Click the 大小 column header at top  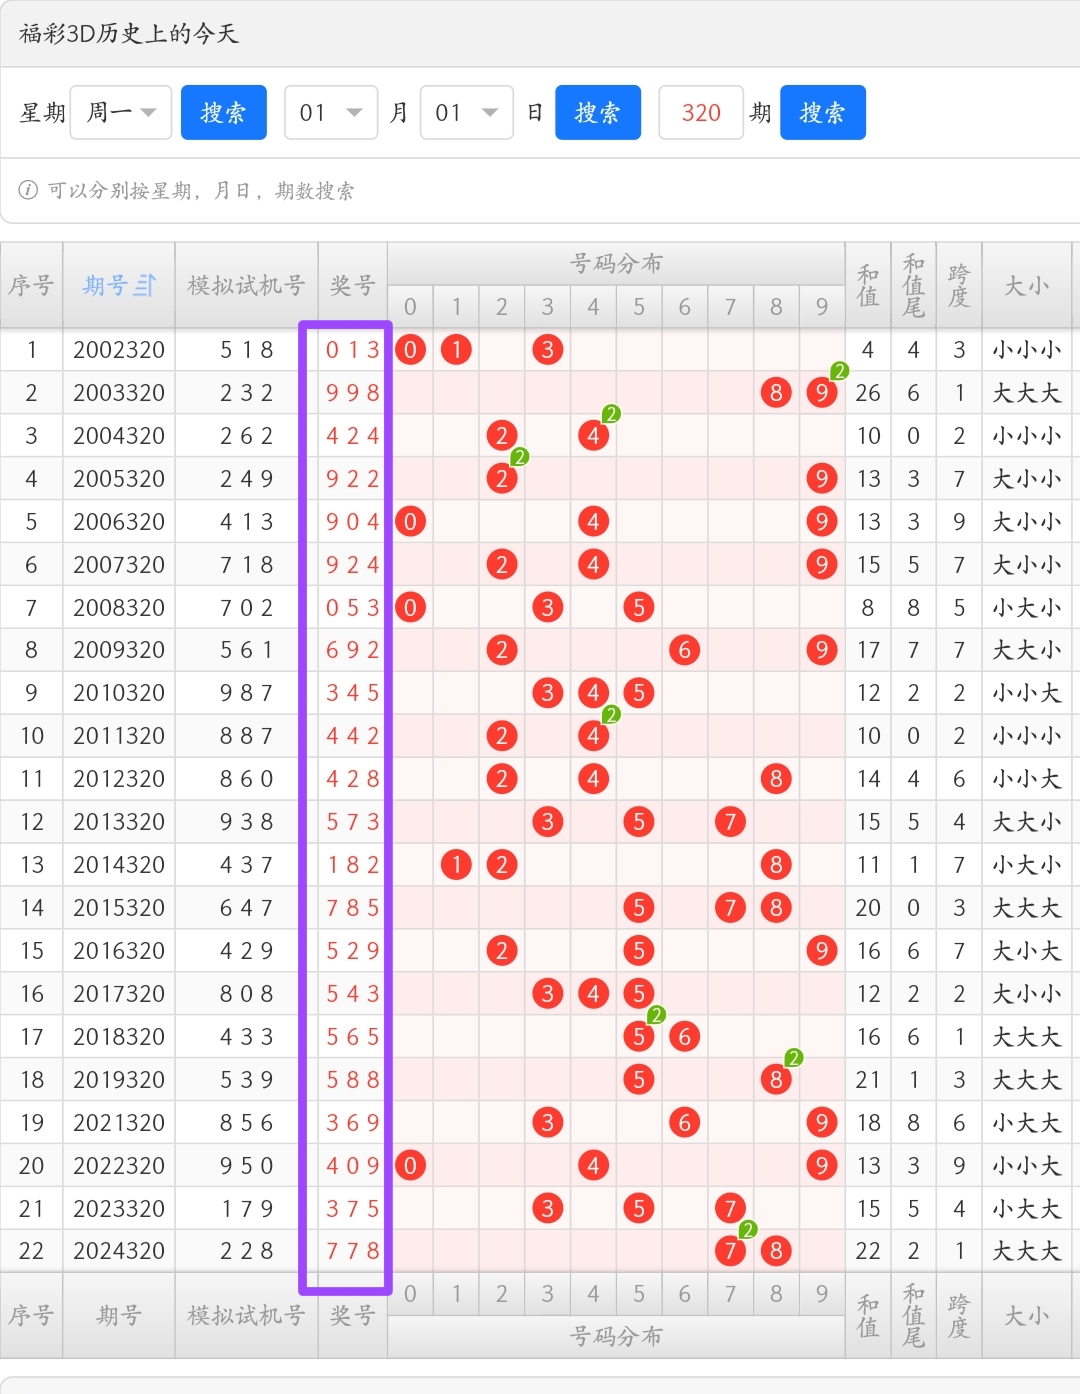click(1026, 286)
